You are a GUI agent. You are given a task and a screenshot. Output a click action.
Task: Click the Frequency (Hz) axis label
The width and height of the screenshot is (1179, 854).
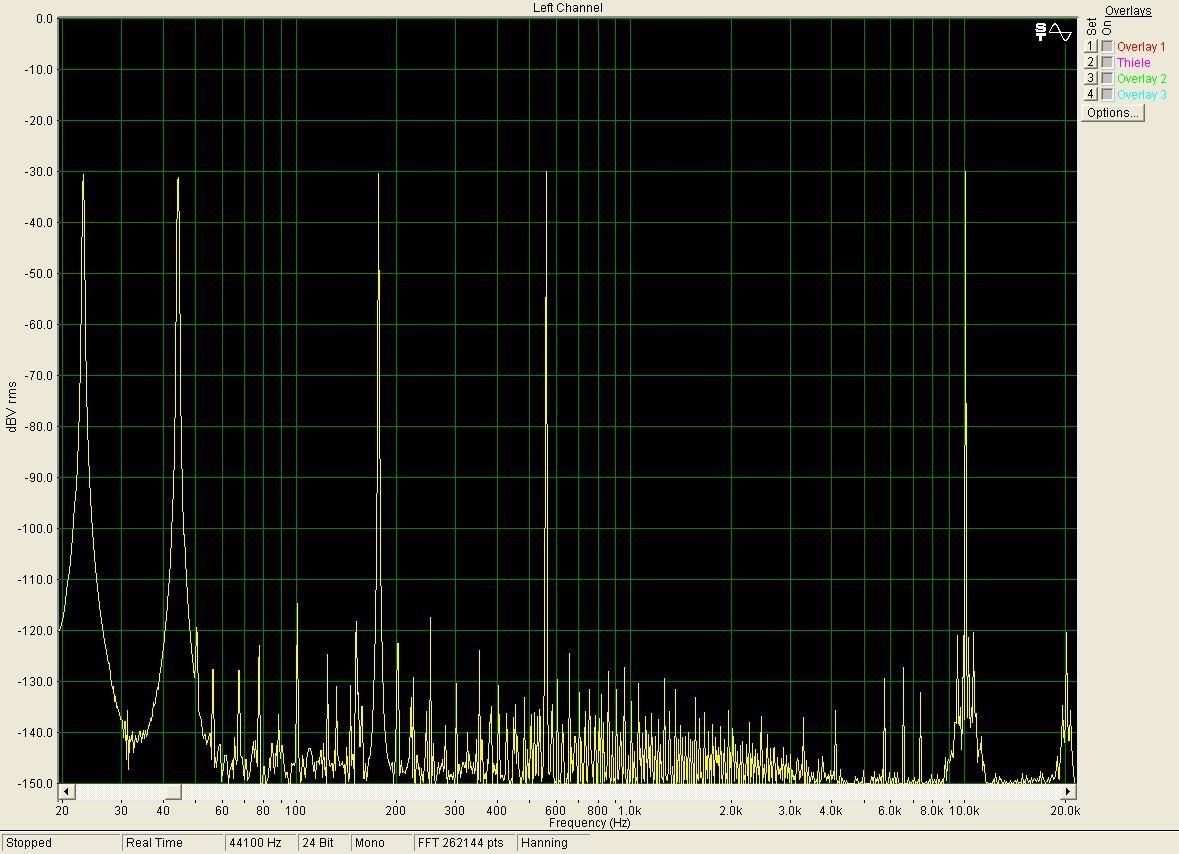pyautogui.click(x=590, y=822)
